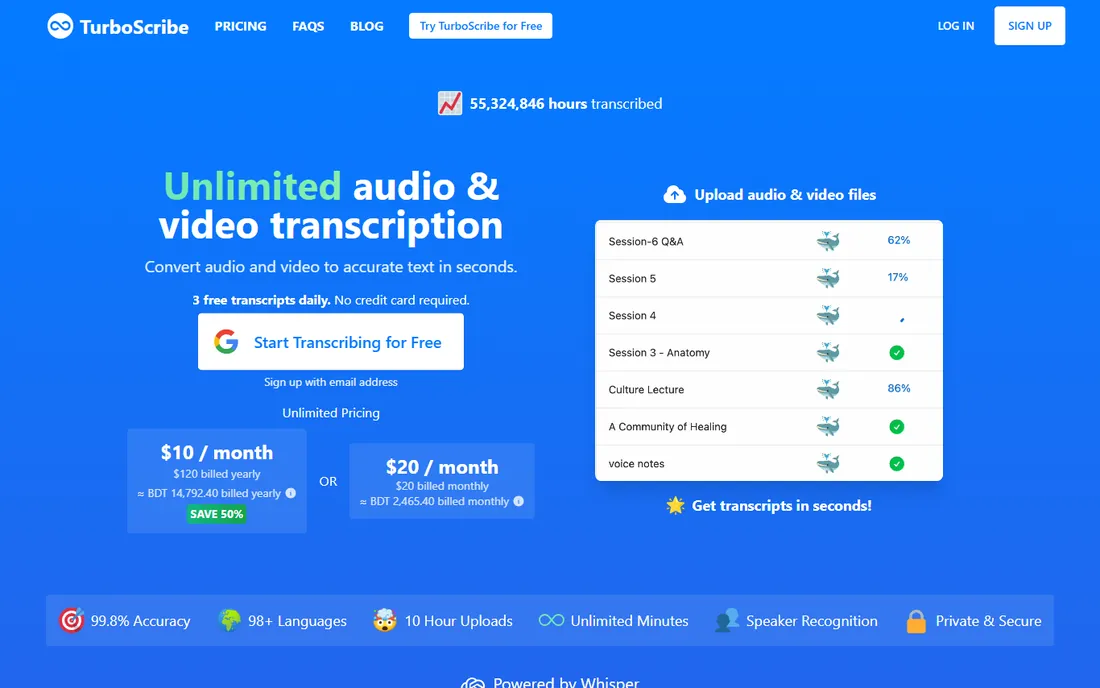Image resolution: width=1100 pixels, height=688 pixels.
Task: Click the cloud upload icon
Action: tap(675, 195)
